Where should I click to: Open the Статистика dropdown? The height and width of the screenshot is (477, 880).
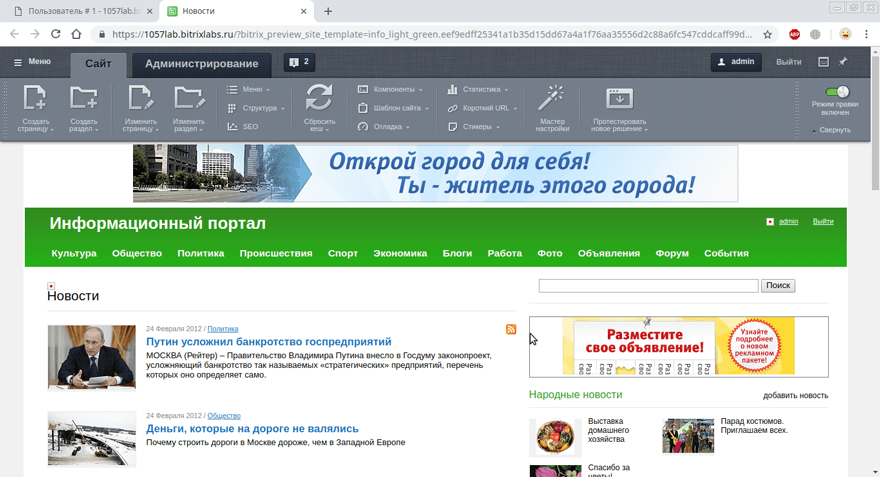(480, 89)
